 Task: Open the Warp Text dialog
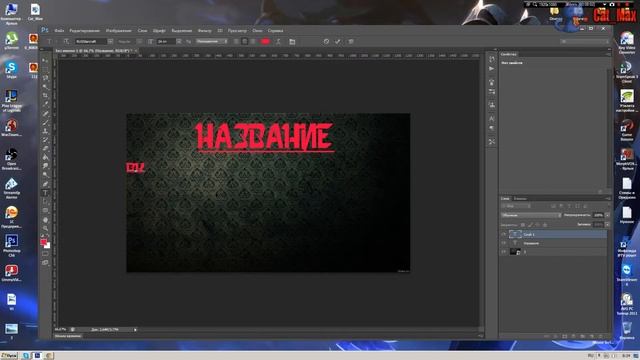278,41
